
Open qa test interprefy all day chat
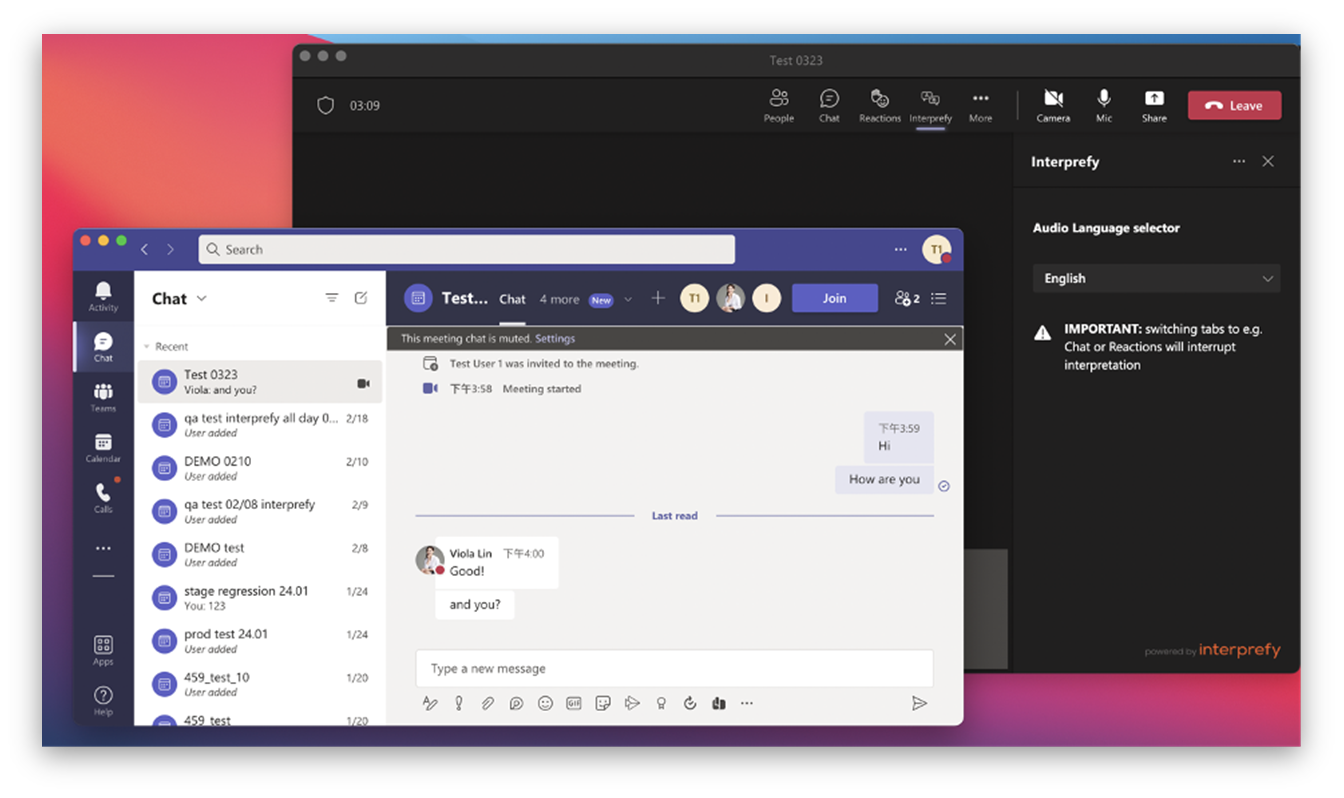[259, 425]
